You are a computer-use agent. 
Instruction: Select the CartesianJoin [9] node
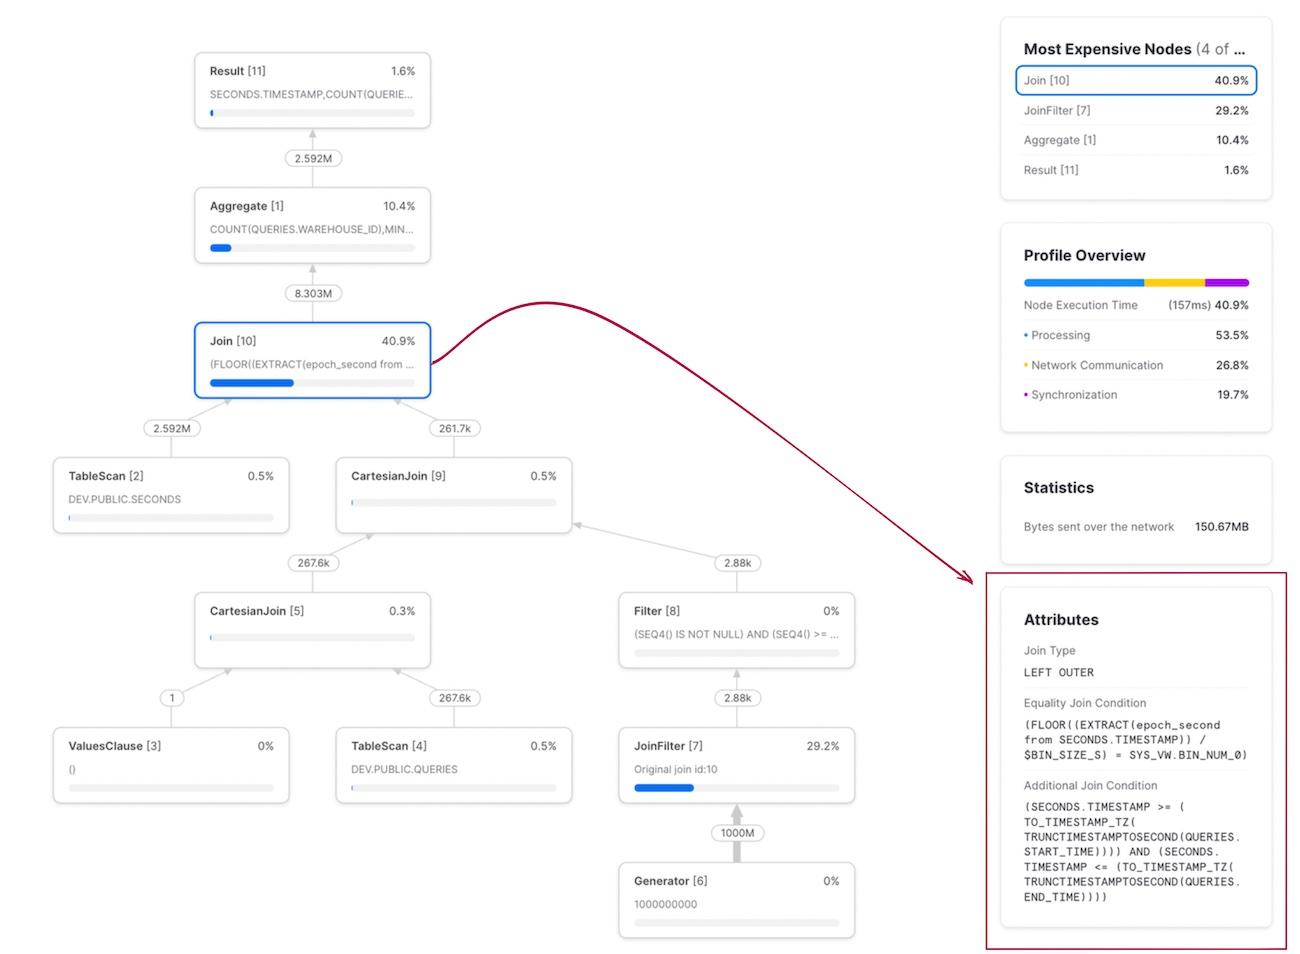[454, 496]
